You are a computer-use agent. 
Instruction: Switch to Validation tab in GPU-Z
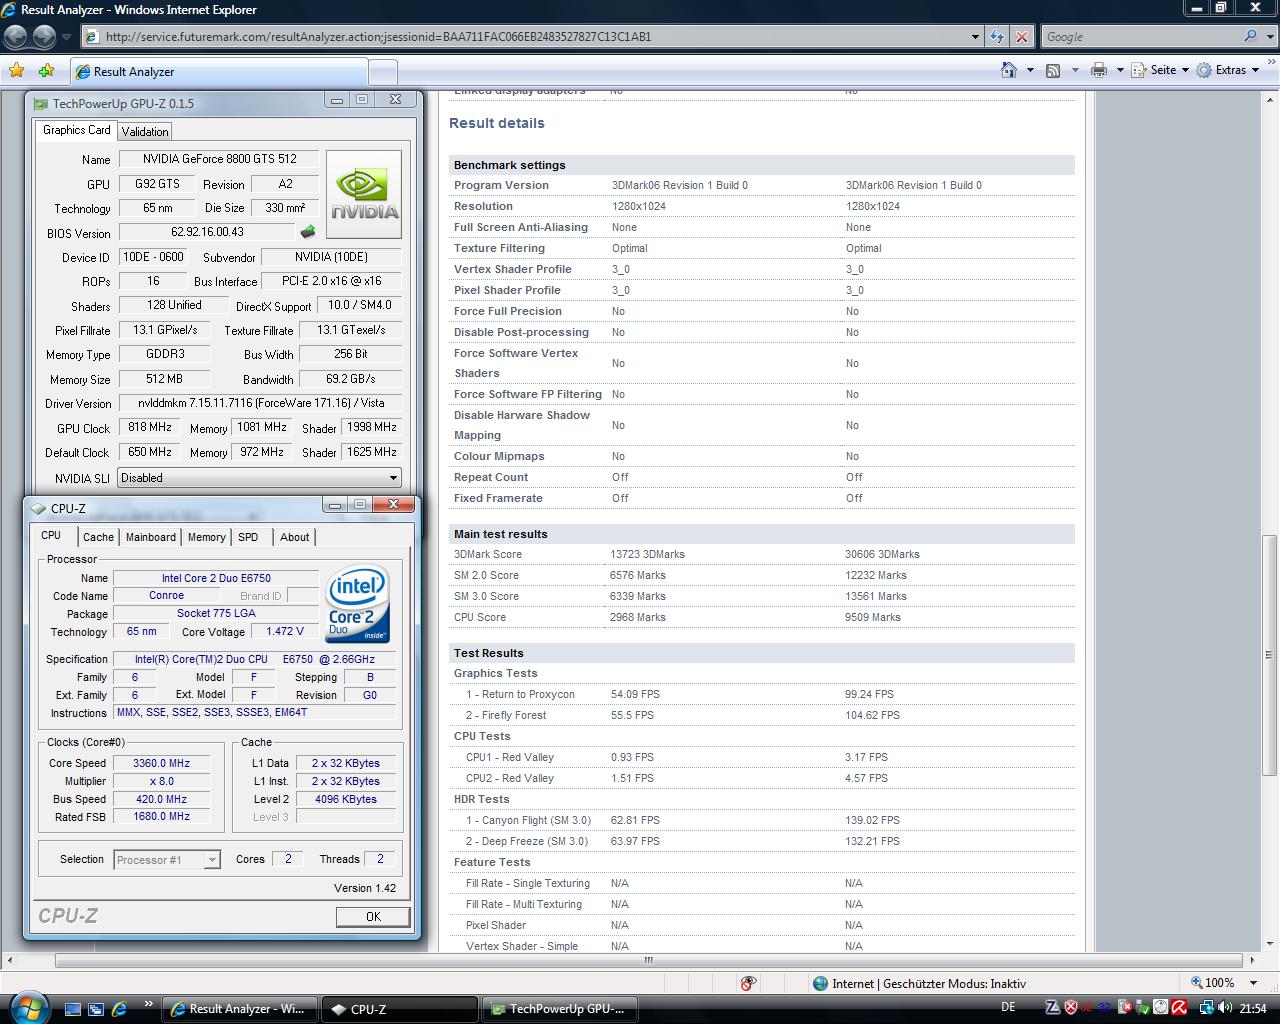(x=145, y=132)
